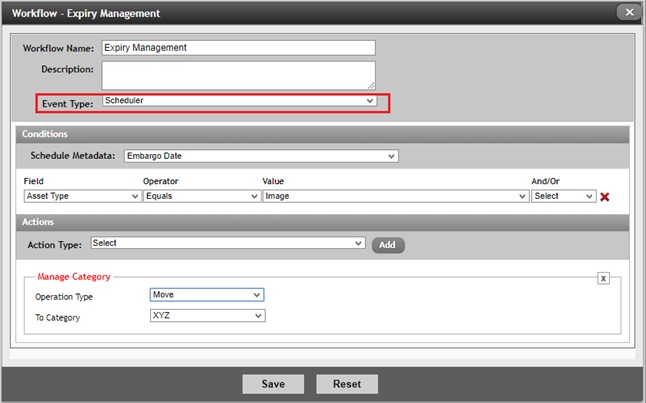Open the Value dropdown showing Image
Image resolution: width=646 pixels, height=403 pixels.
pos(396,196)
